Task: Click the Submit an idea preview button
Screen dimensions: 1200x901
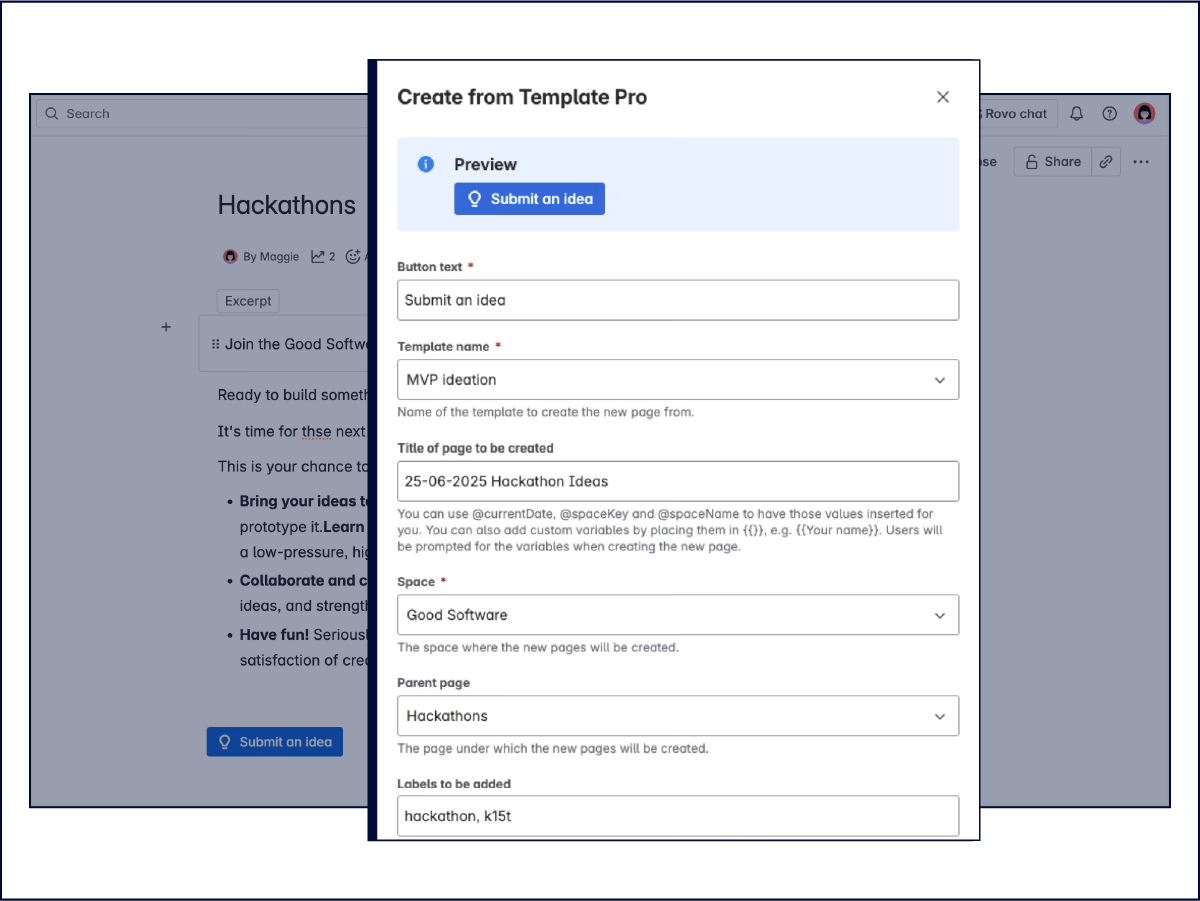Action: 529,199
